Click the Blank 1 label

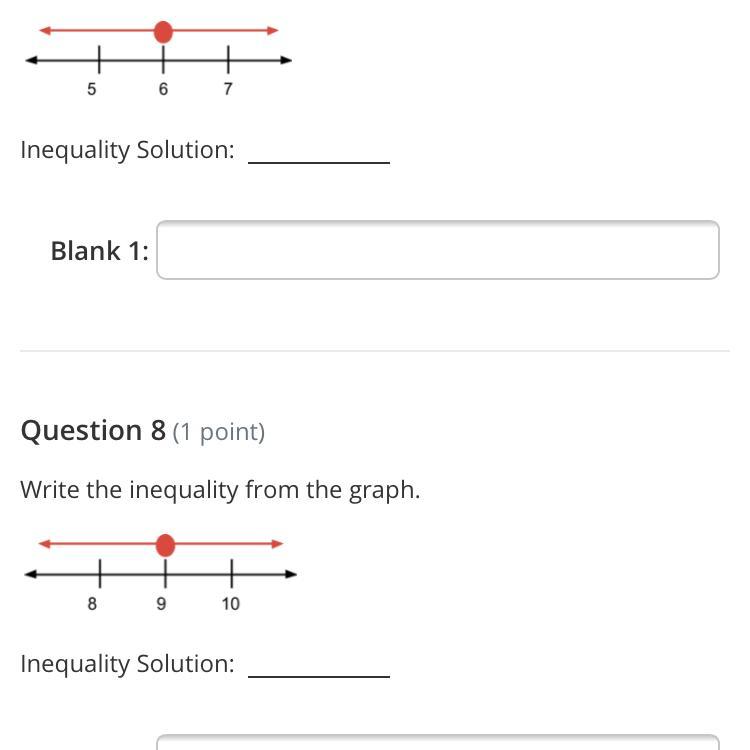point(99,251)
